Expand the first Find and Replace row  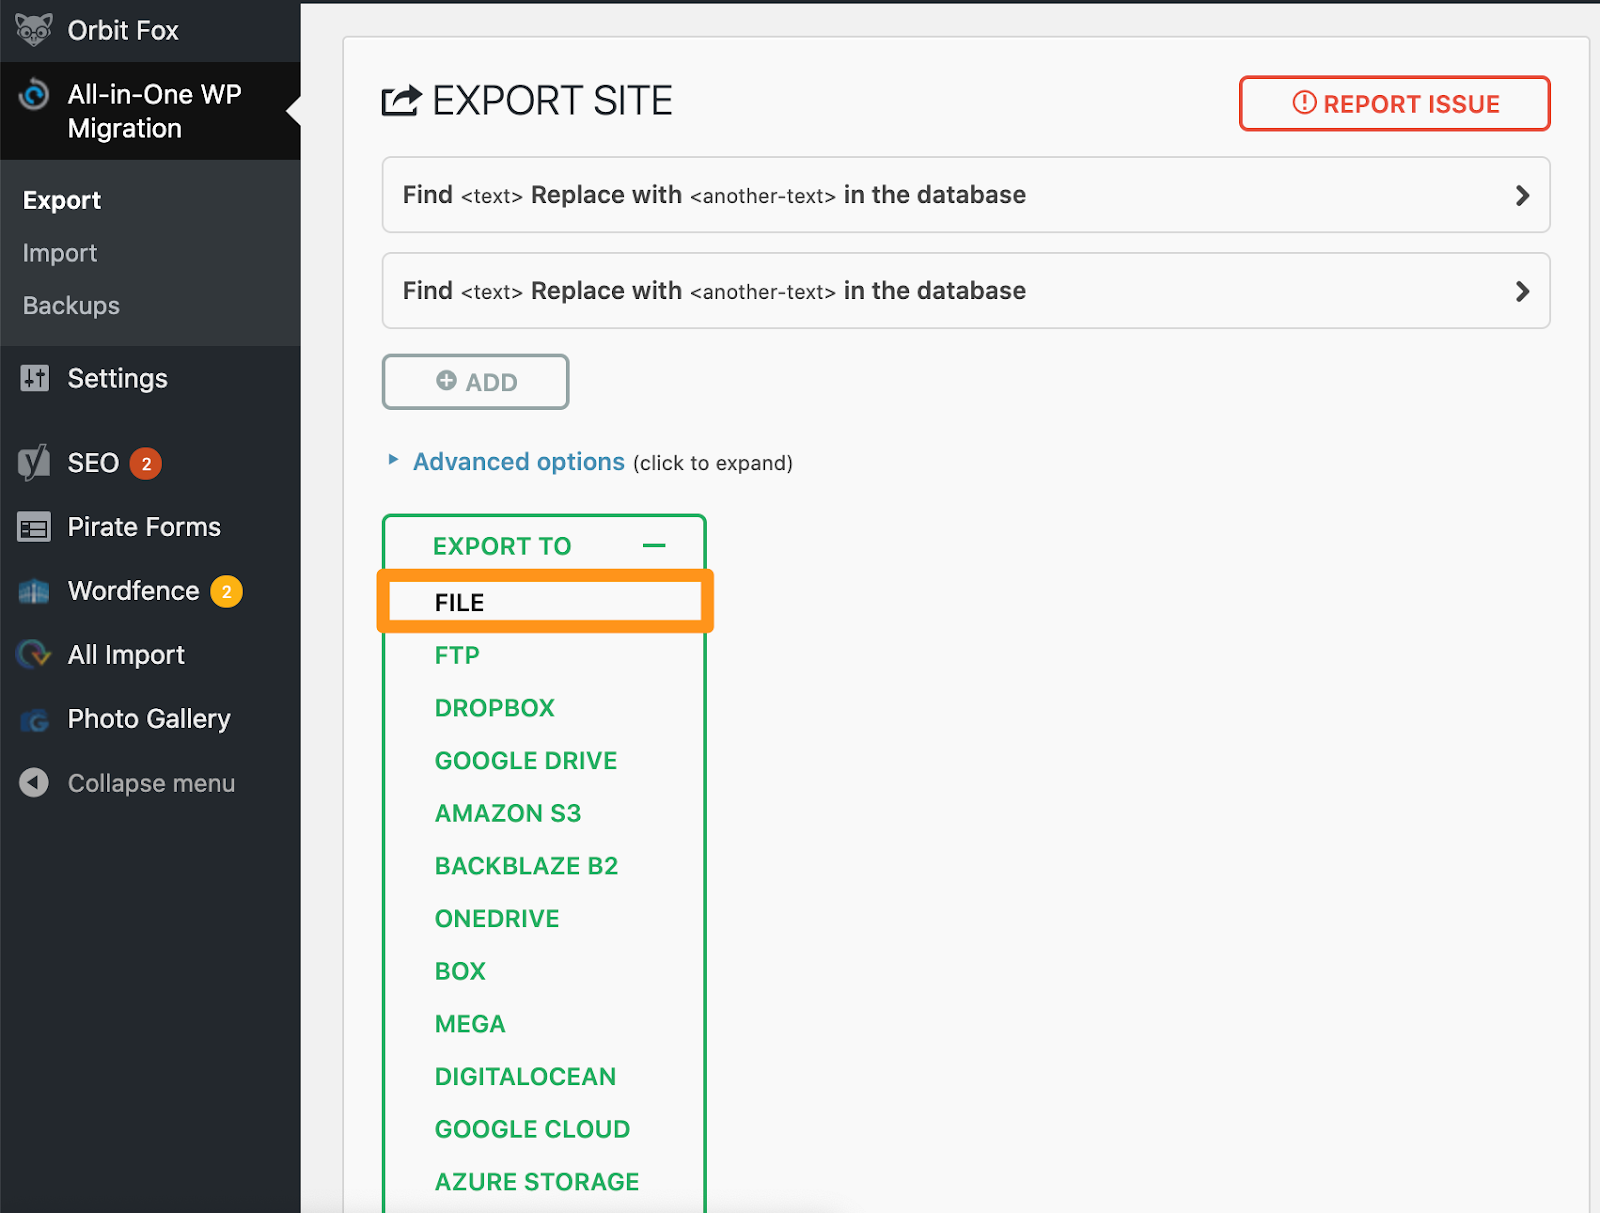[1522, 195]
